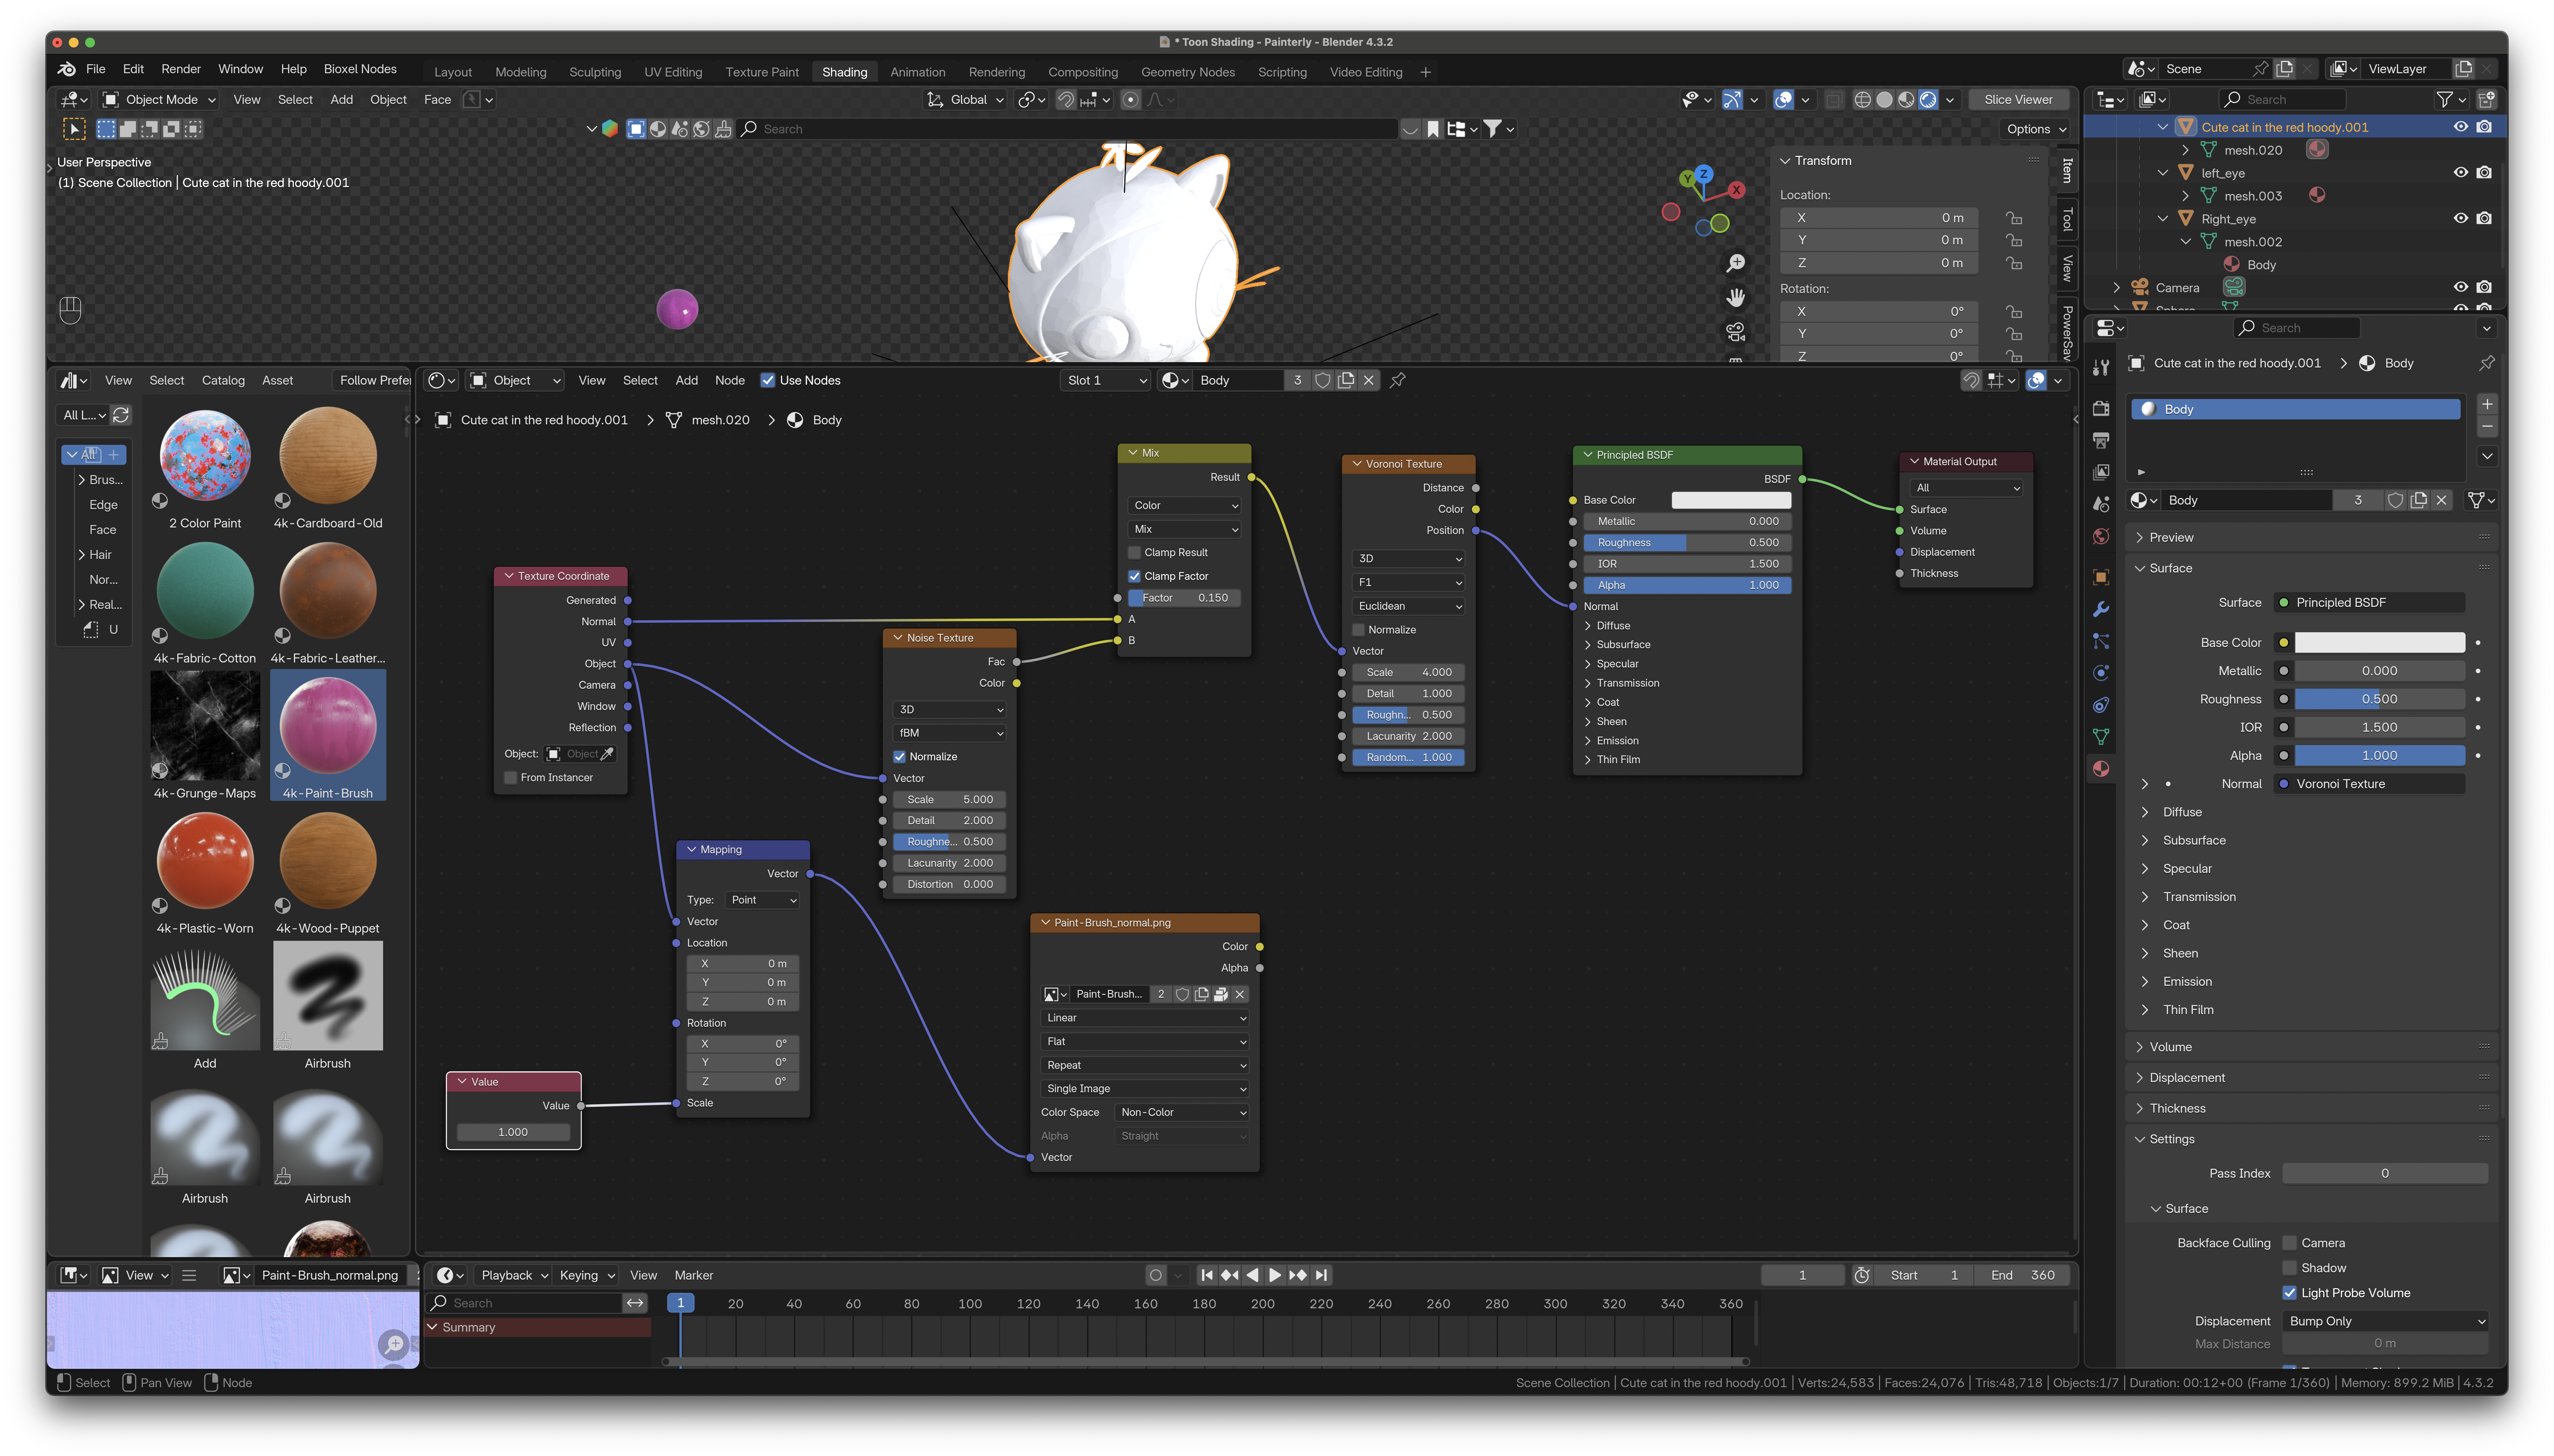Open the Physics properties tab
The width and height of the screenshot is (2554, 1456).
2101,673
